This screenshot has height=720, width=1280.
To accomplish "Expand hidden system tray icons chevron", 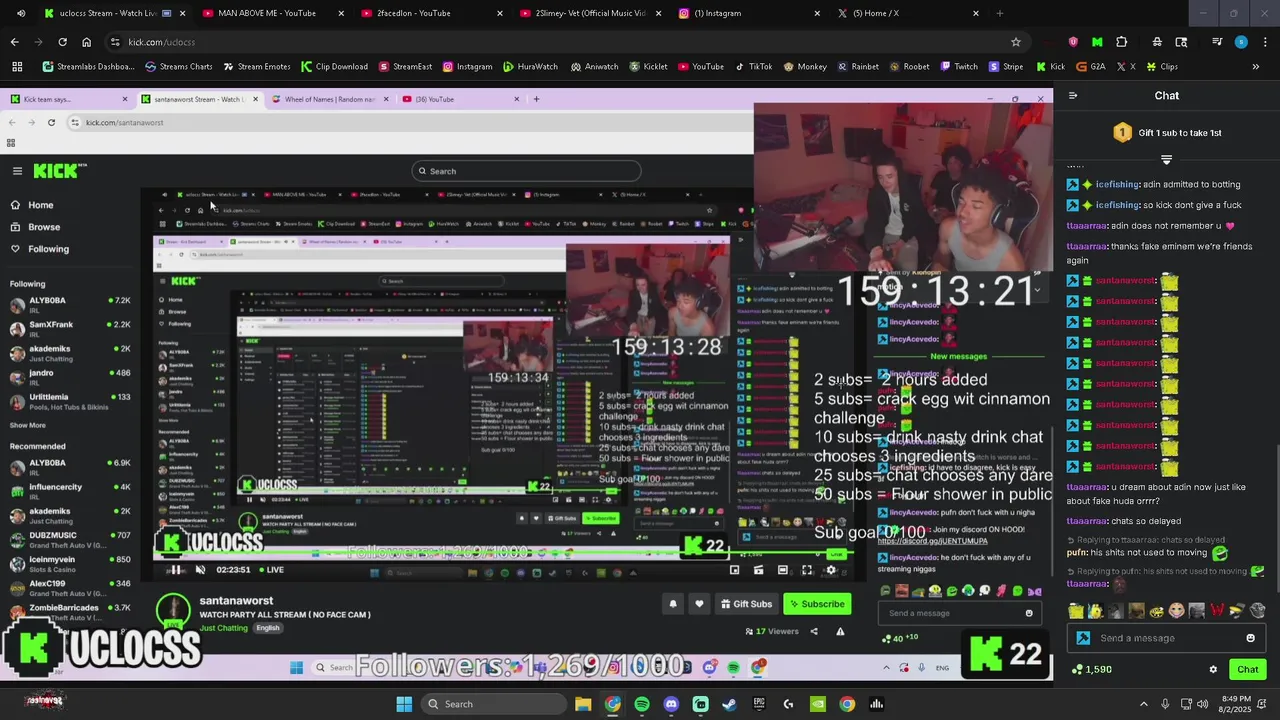I will [1144, 704].
